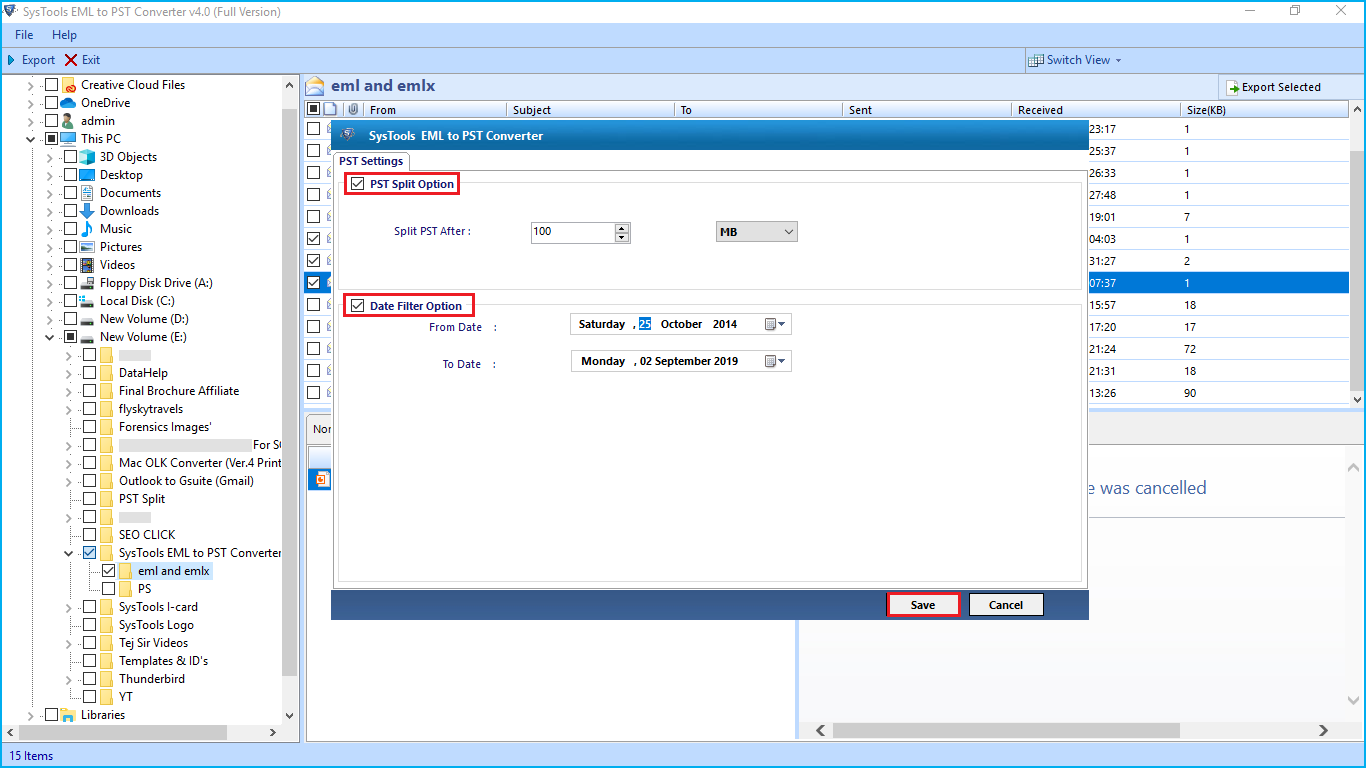Expand the Libraries tree node

click(31, 715)
